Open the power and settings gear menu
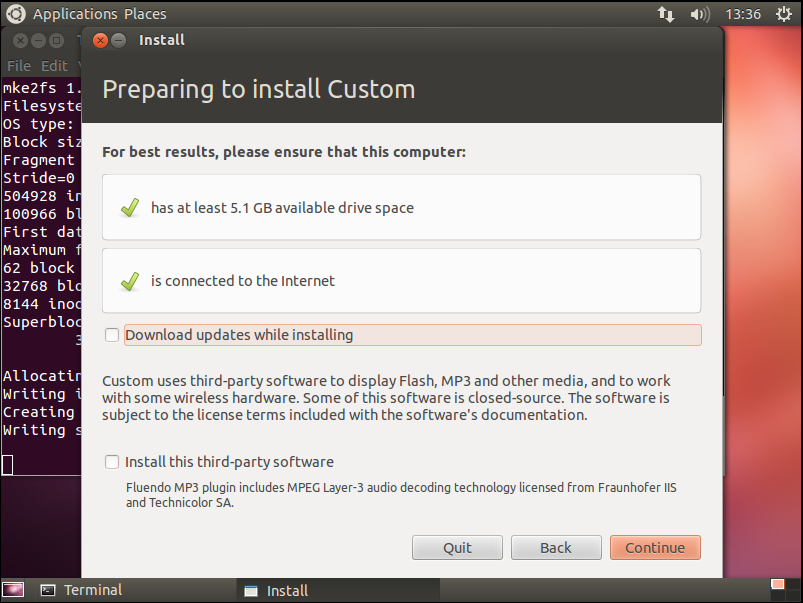The image size is (803, 603). 783,14
